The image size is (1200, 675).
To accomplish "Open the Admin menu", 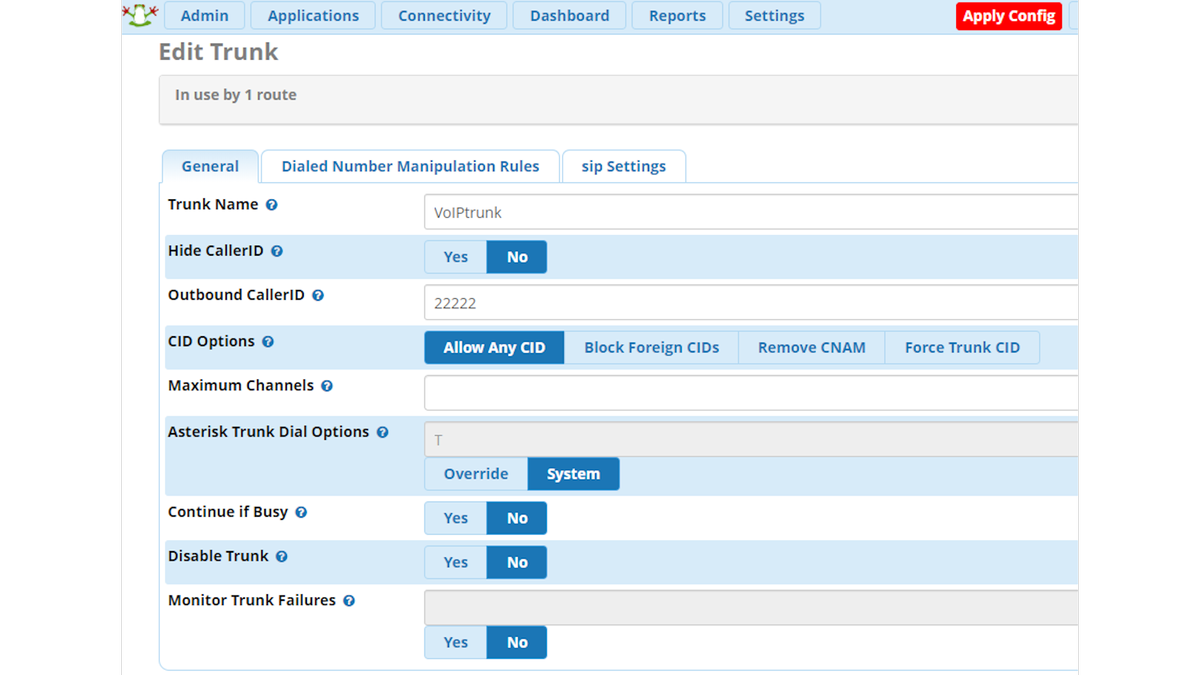I will click(205, 15).
